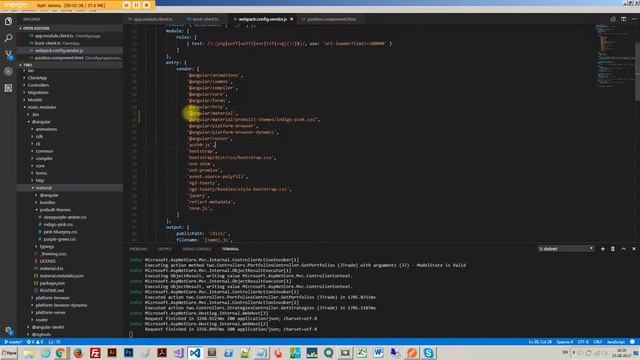Open LICENSE file in explorer
This screenshot has width=640, height=360.
[47, 261]
